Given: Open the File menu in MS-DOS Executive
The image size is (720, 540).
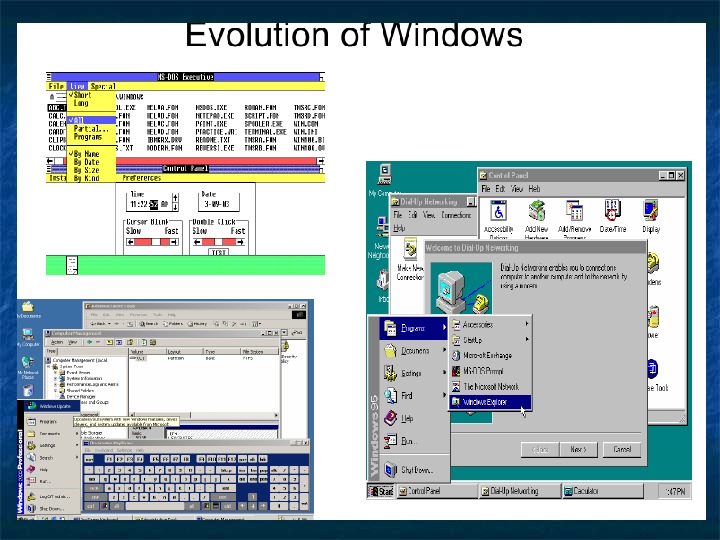Looking at the screenshot, I should [56, 86].
